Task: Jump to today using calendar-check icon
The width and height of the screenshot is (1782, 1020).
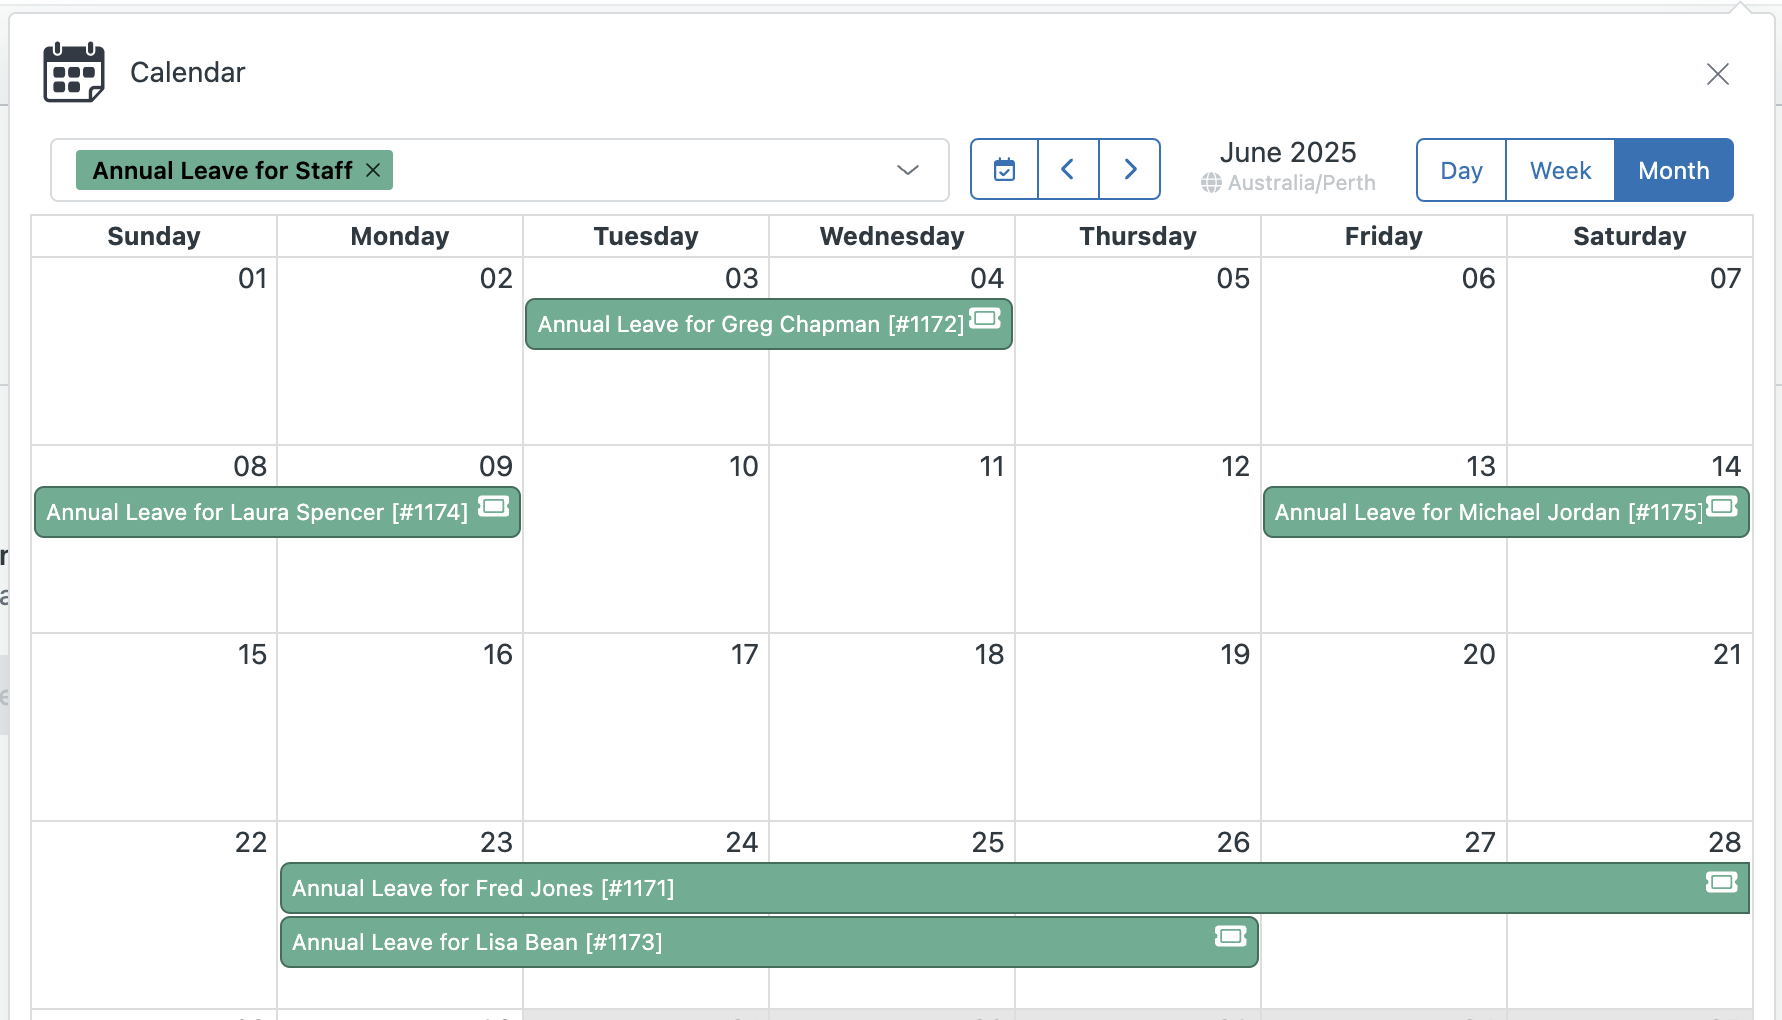Action: pyautogui.click(x=1004, y=170)
